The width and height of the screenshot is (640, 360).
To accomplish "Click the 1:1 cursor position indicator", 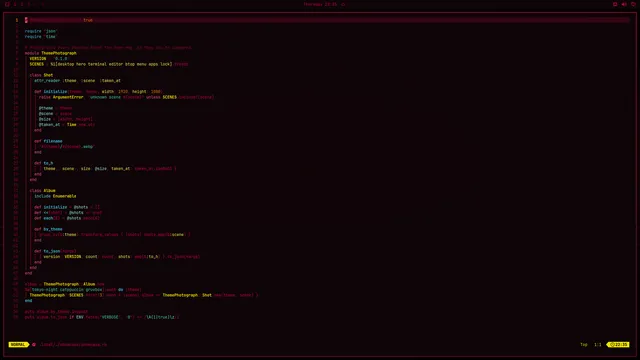I will pos(598,344).
